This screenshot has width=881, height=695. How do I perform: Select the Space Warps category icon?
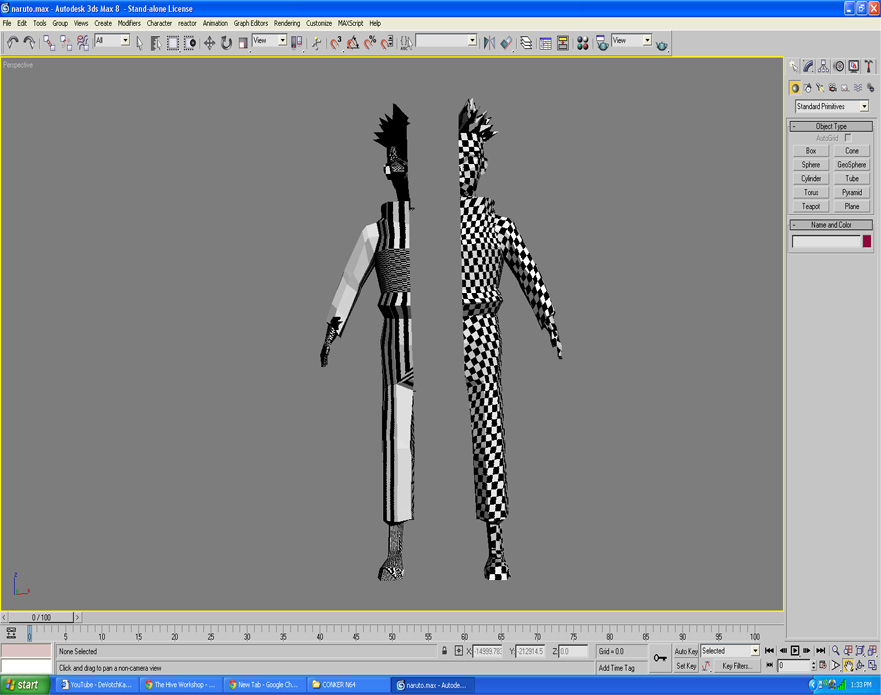pos(857,88)
